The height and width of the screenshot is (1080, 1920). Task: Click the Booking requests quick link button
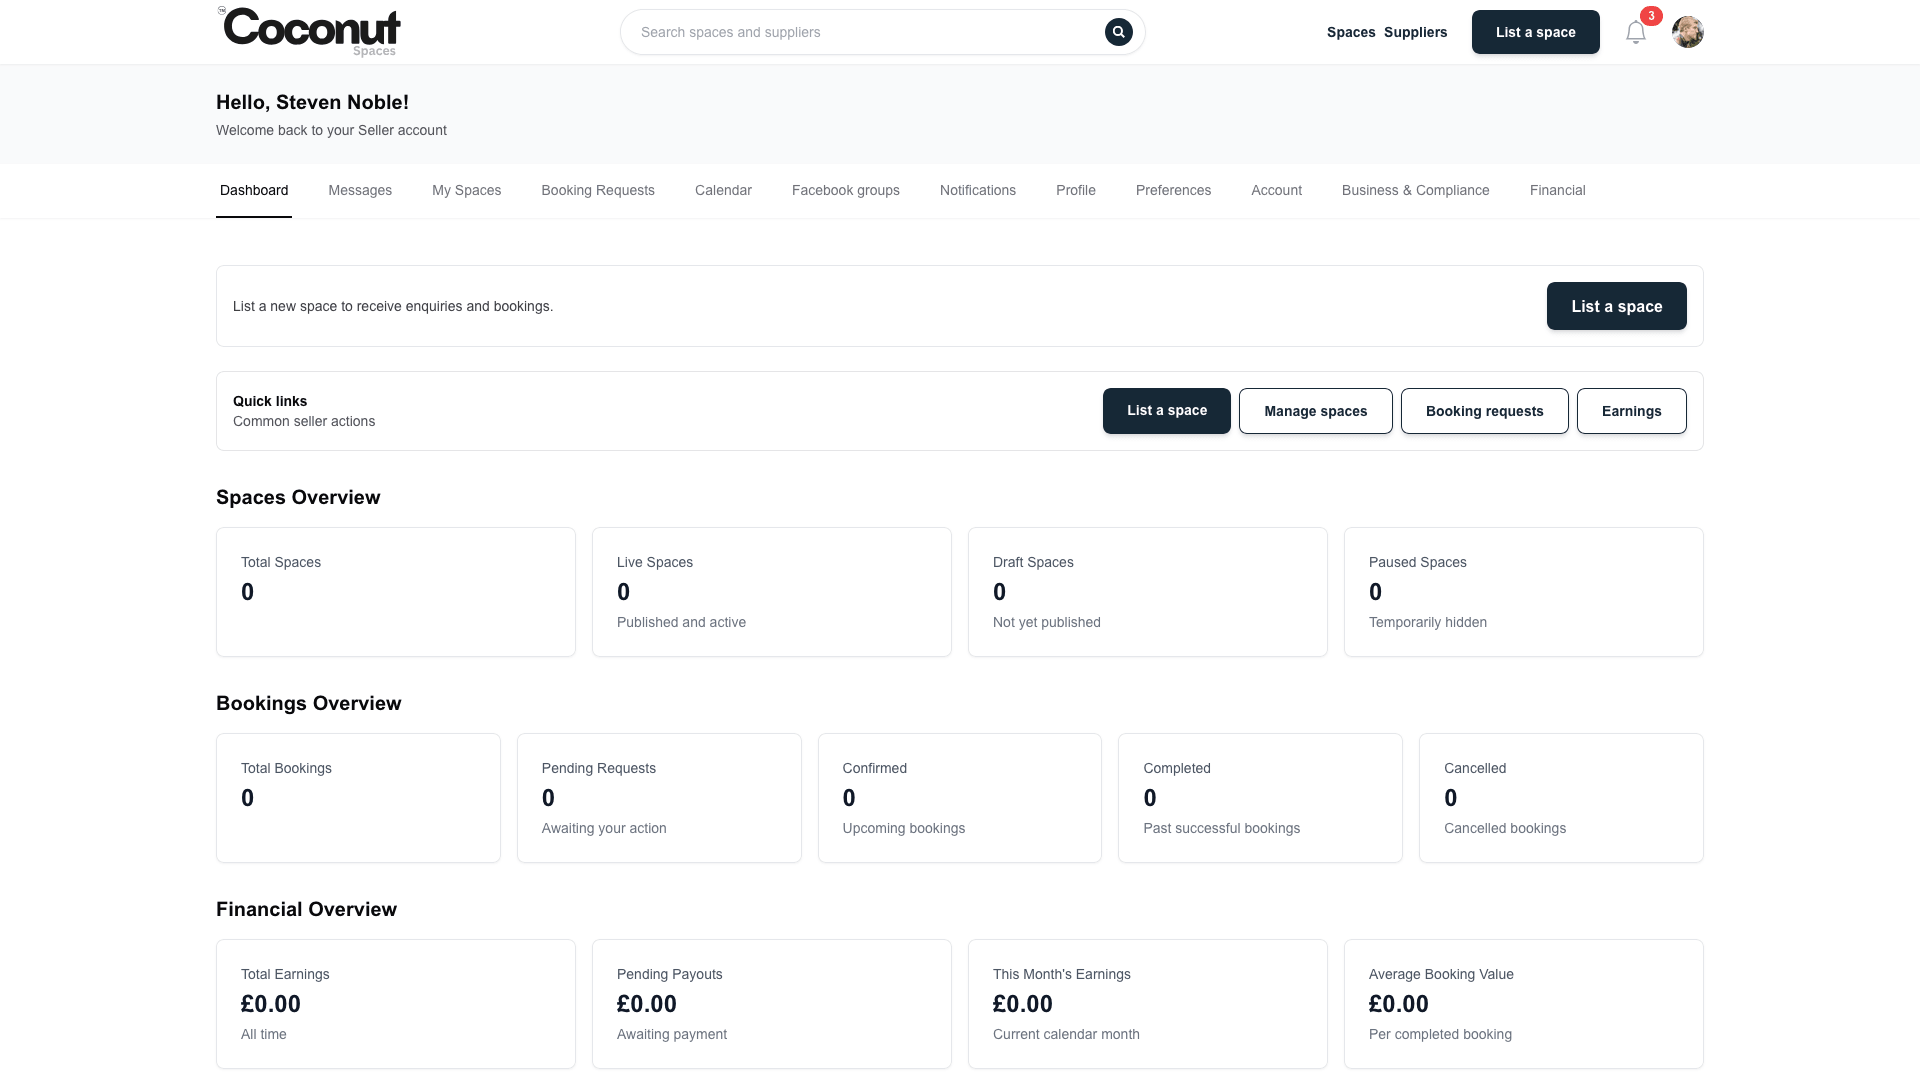pos(1484,411)
